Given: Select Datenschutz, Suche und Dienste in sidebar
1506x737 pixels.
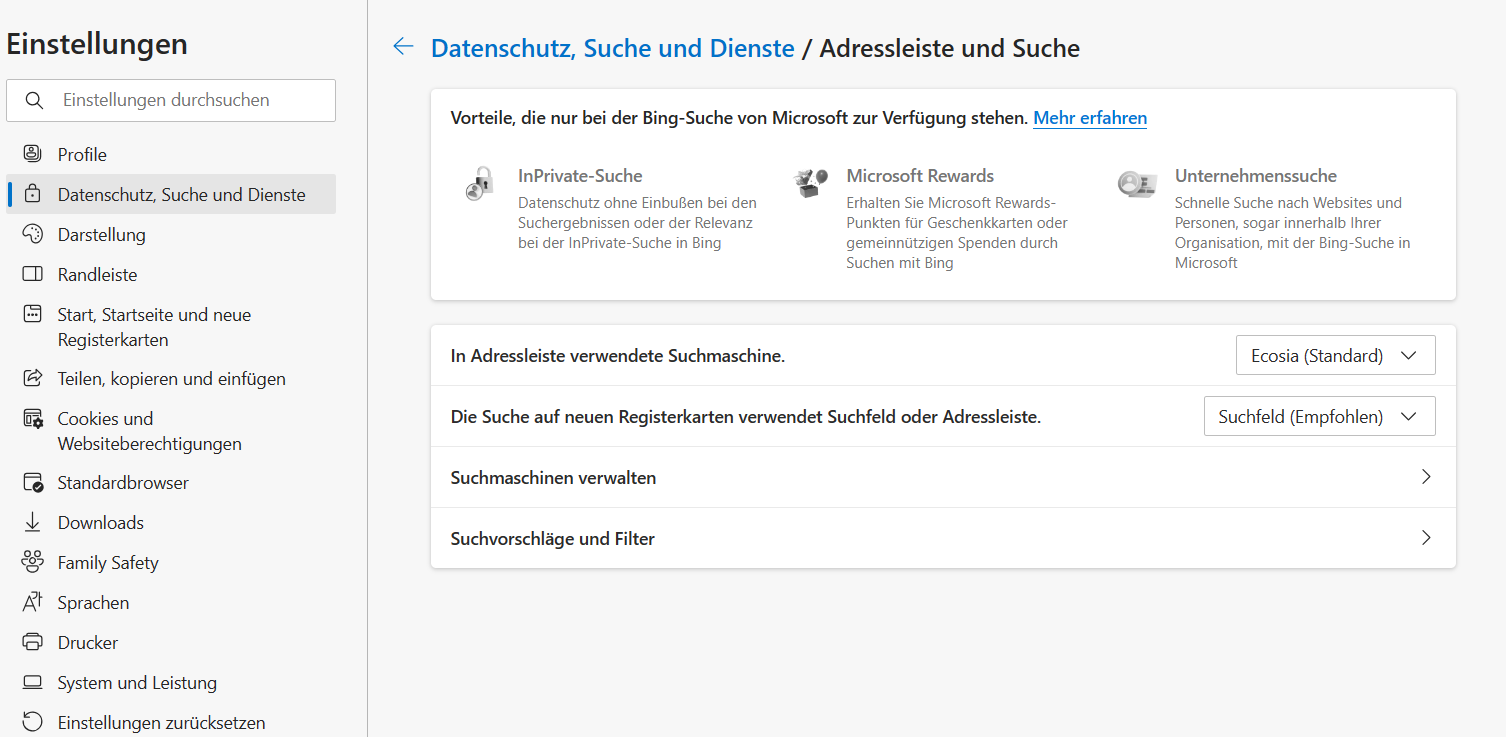Looking at the screenshot, I should click(171, 194).
